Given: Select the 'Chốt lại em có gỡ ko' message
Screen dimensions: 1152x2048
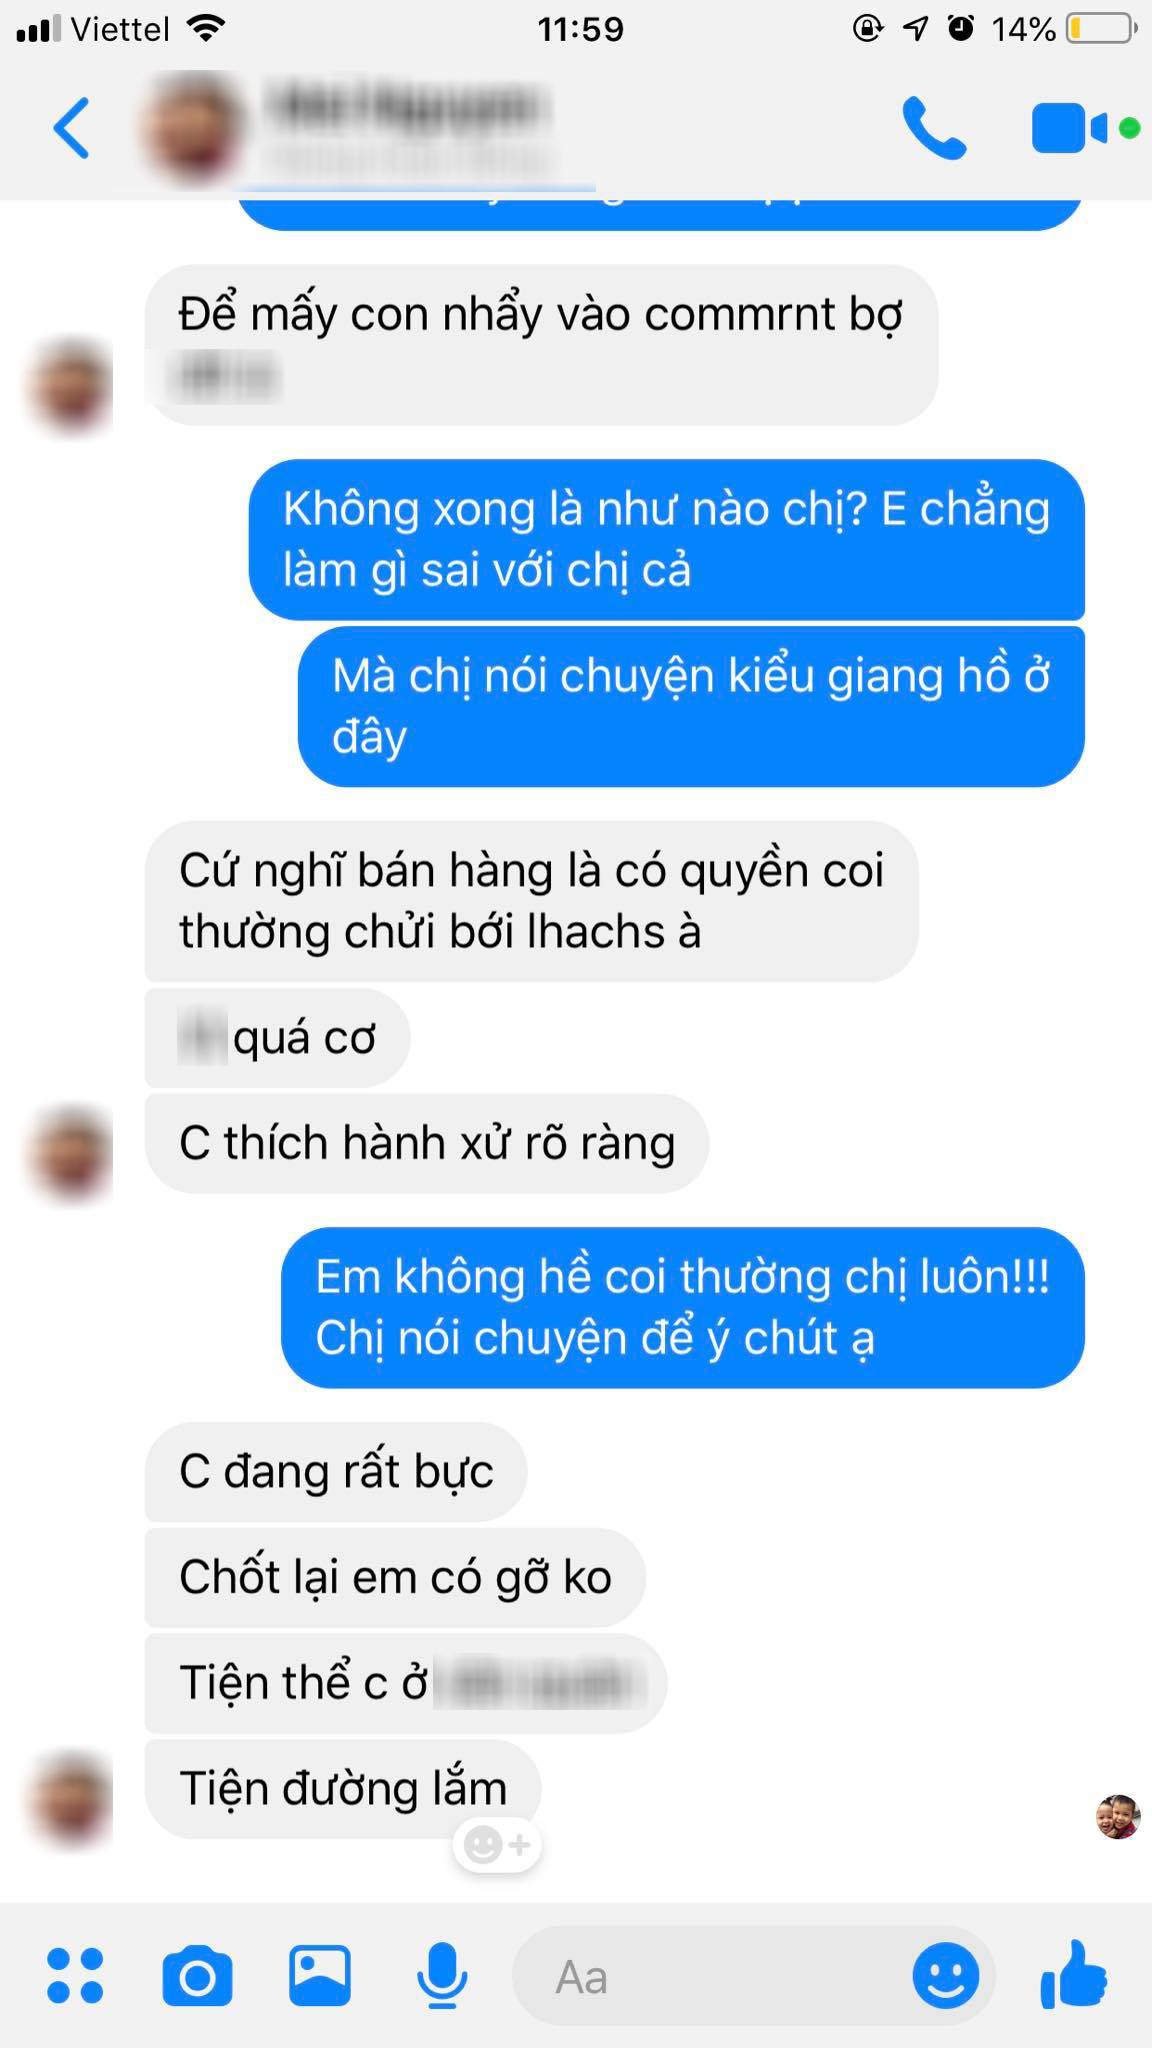Looking at the screenshot, I should click(395, 1577).
